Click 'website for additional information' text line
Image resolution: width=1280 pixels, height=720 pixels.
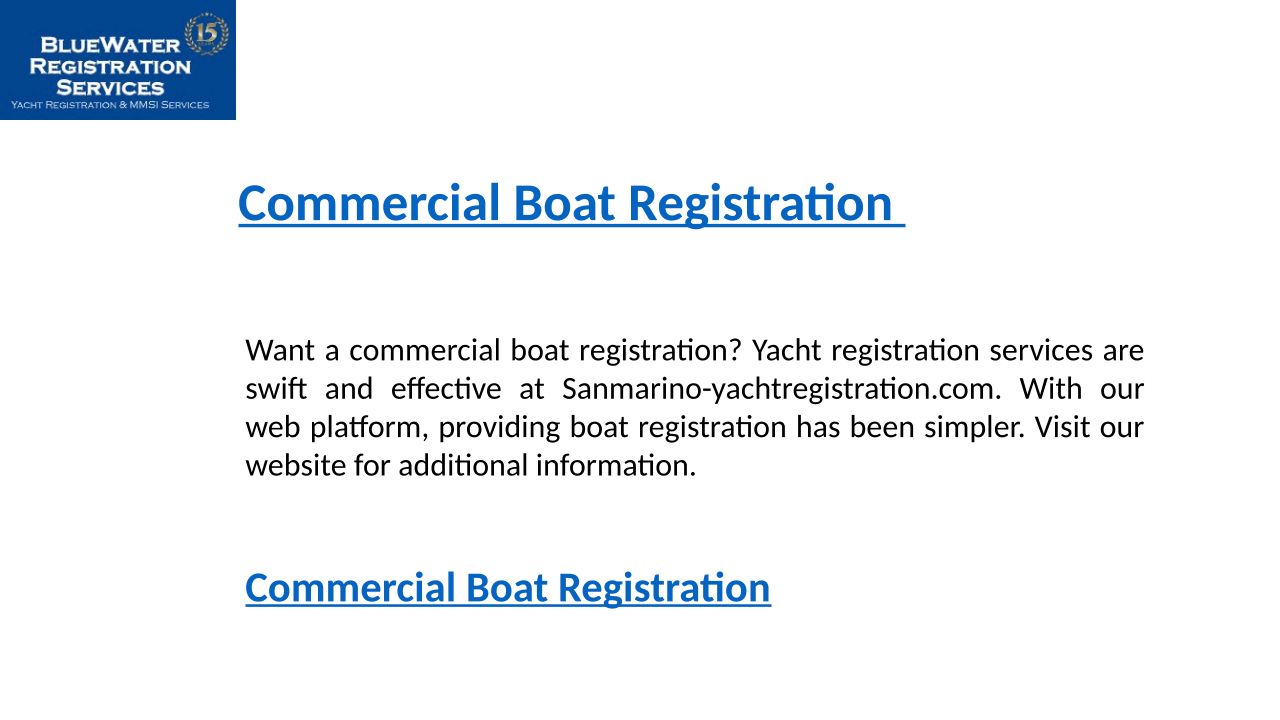click(x=470, y=465)
